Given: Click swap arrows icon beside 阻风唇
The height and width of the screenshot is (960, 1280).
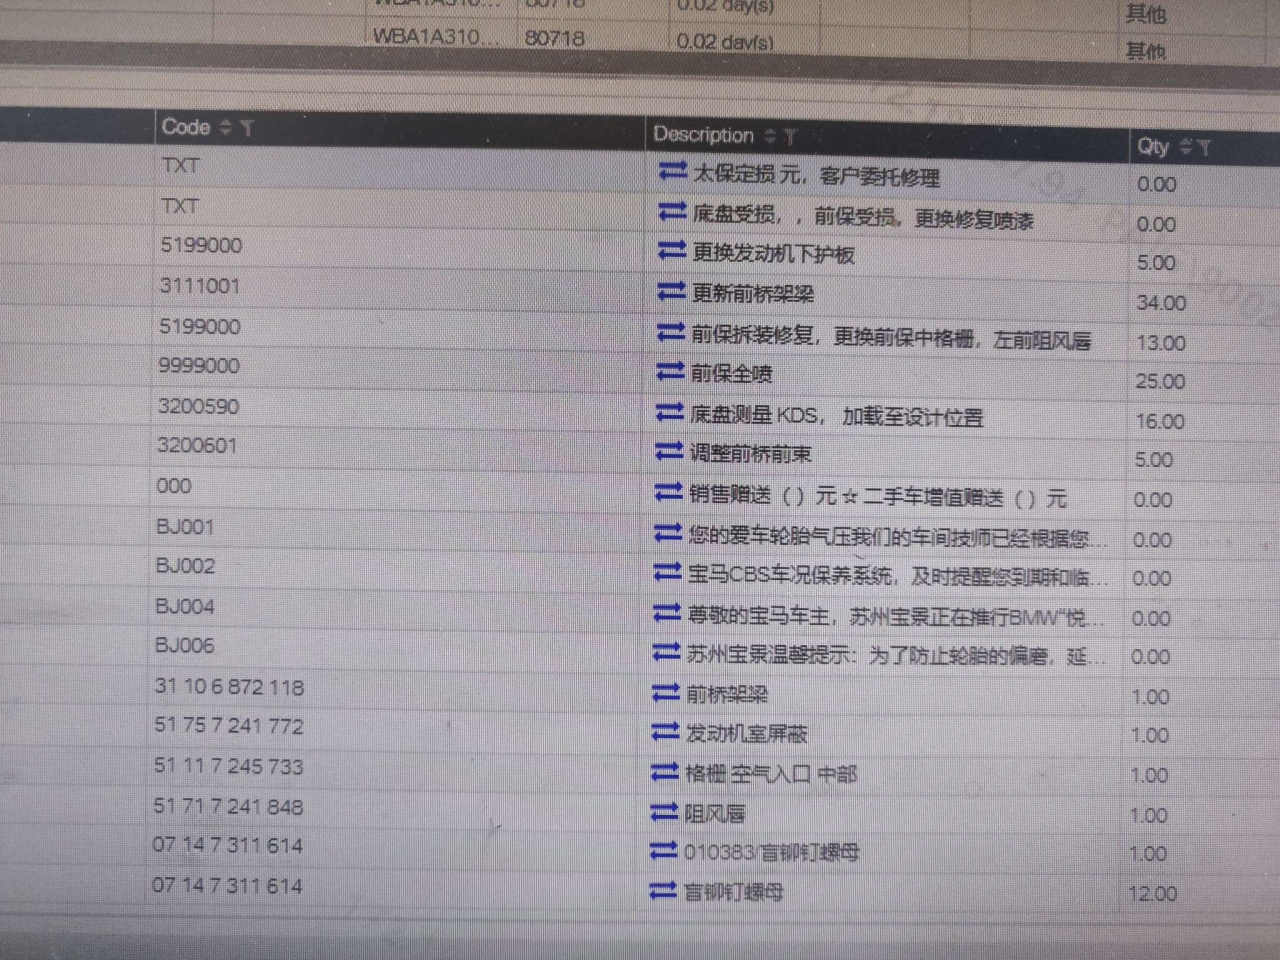Looking at the screenshot, I should (x=664, y=811).
